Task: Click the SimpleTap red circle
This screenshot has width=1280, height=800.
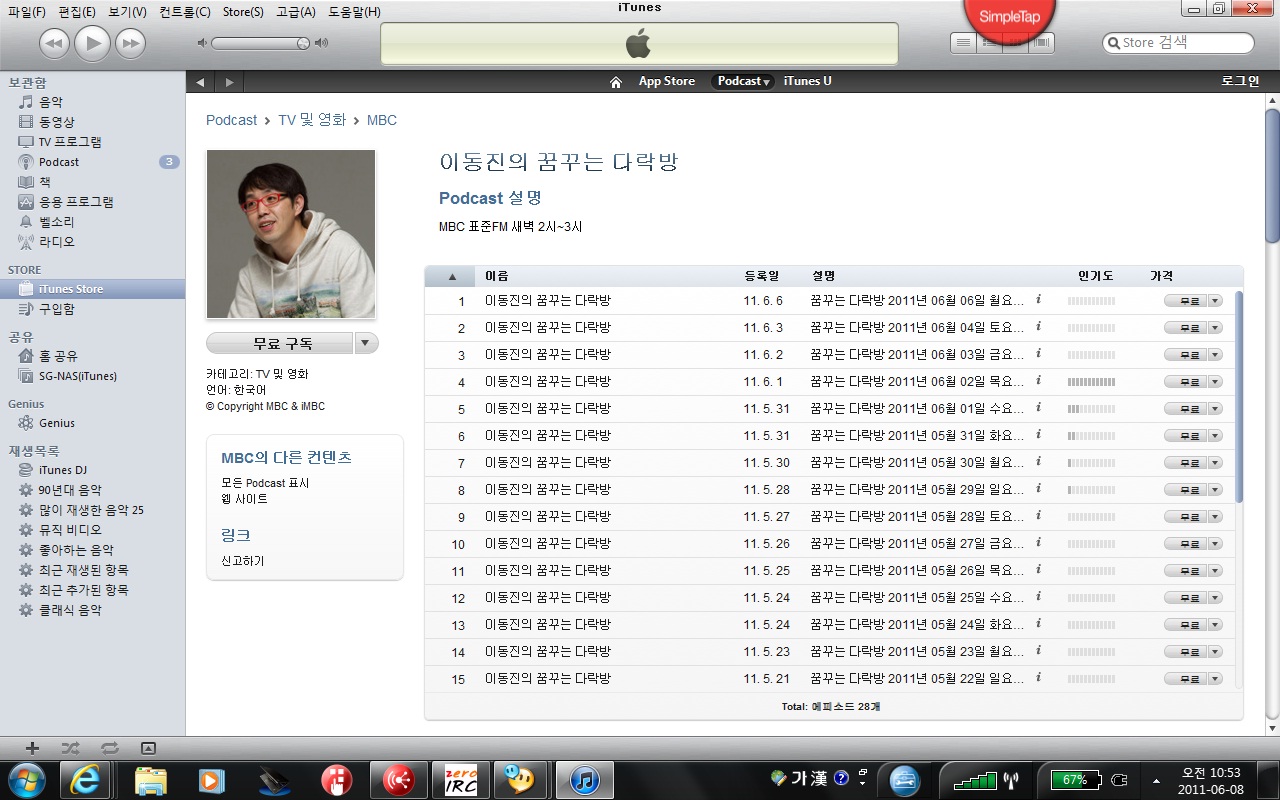Action: [x=1009, y=17]
